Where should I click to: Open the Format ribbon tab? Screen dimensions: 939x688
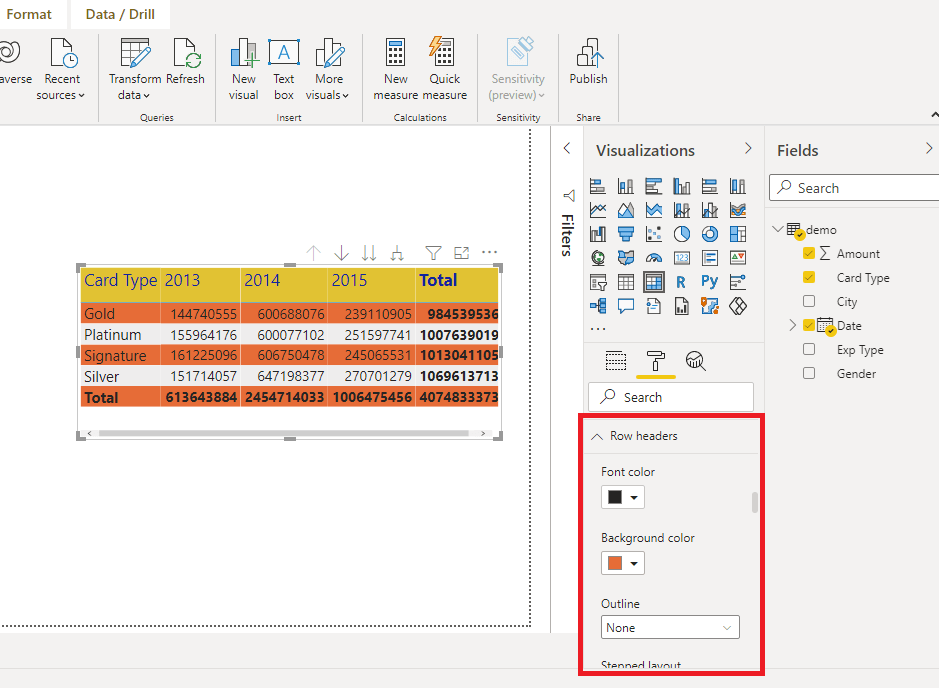[29, 14]
